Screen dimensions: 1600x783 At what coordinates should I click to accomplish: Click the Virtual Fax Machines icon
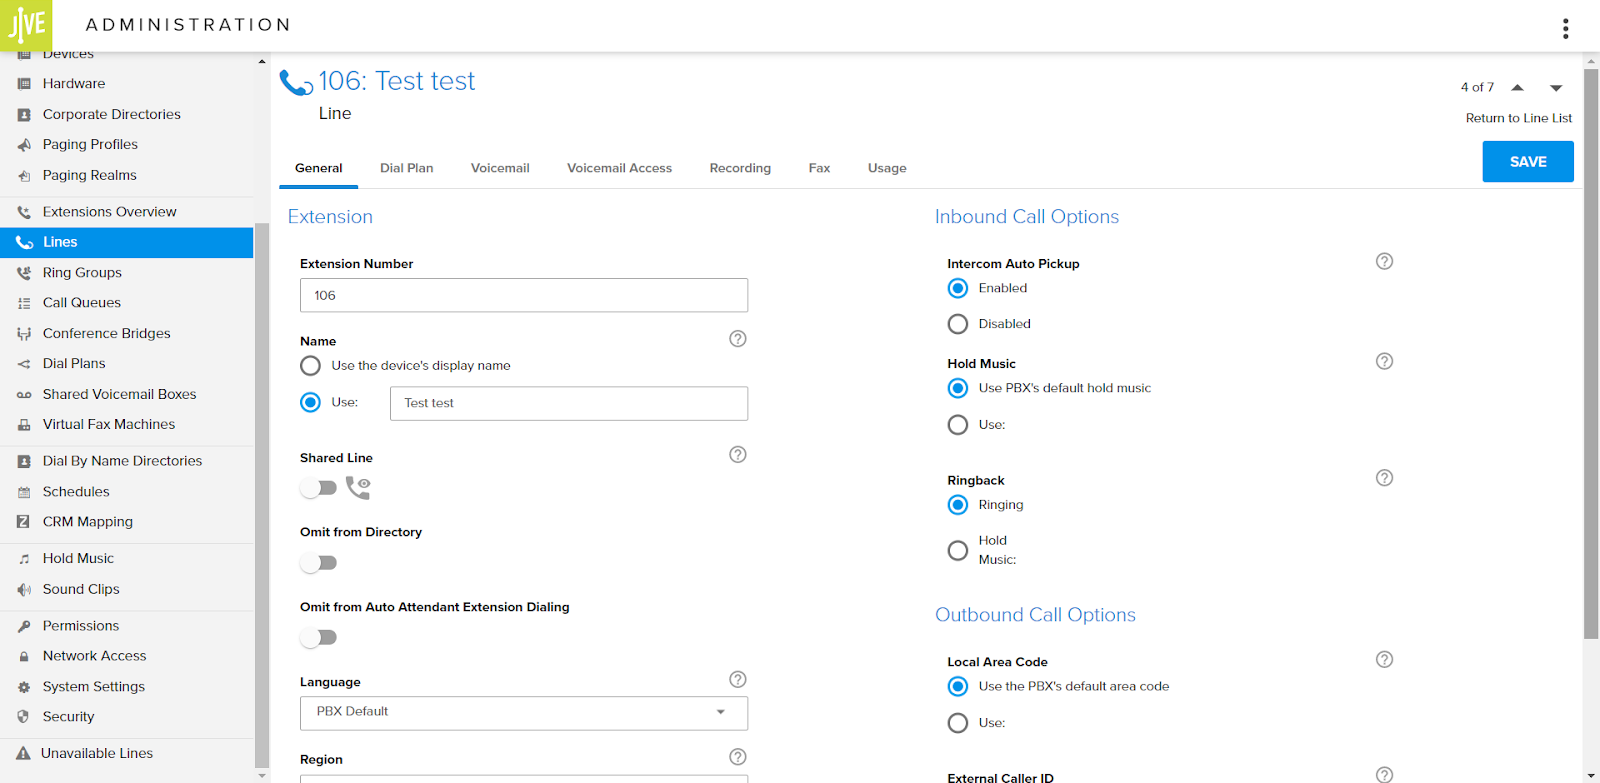click(x=24, y=425)
